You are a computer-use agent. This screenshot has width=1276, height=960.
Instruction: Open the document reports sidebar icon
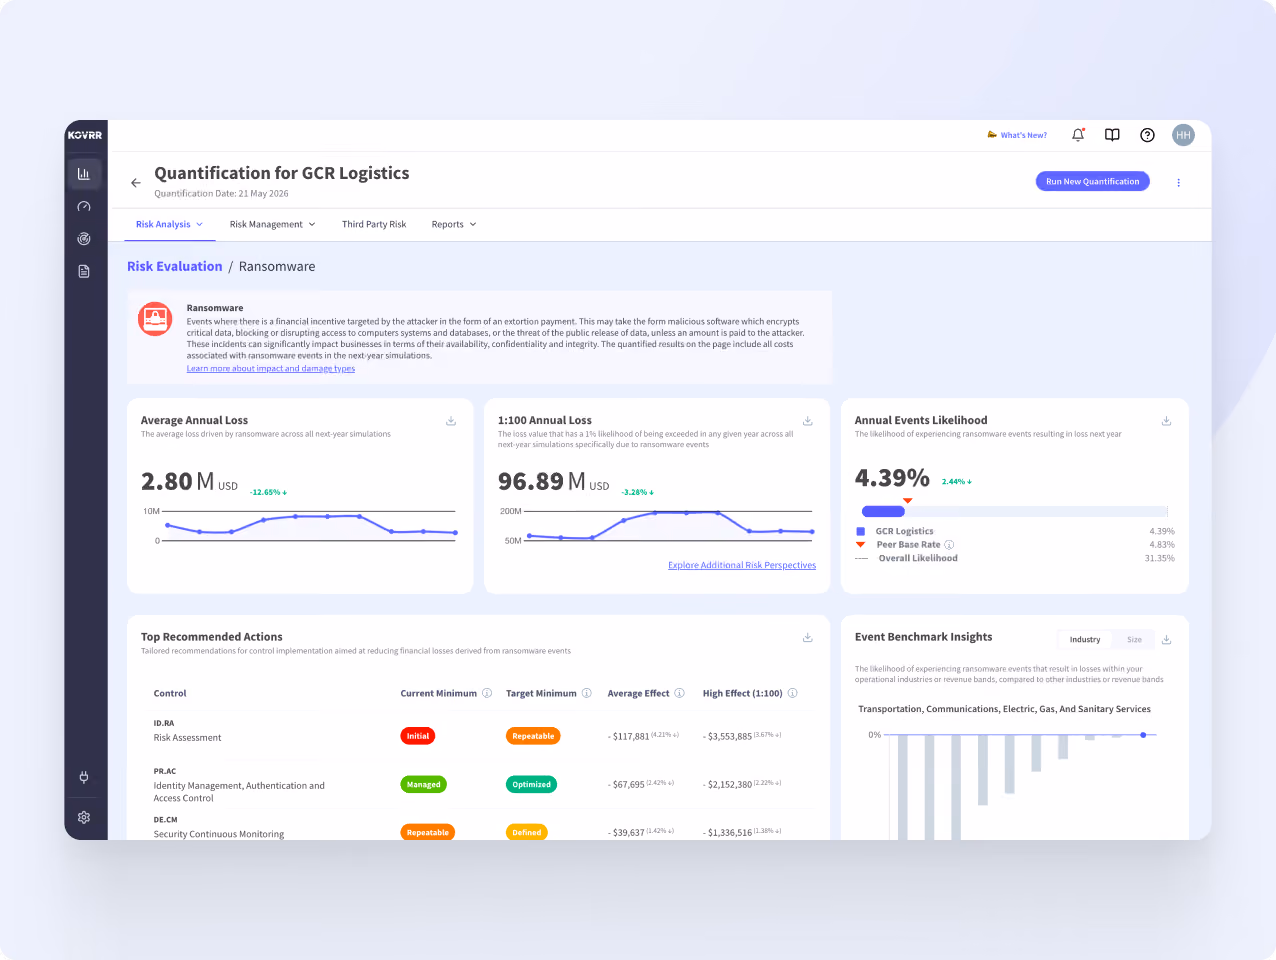(84, 271)
